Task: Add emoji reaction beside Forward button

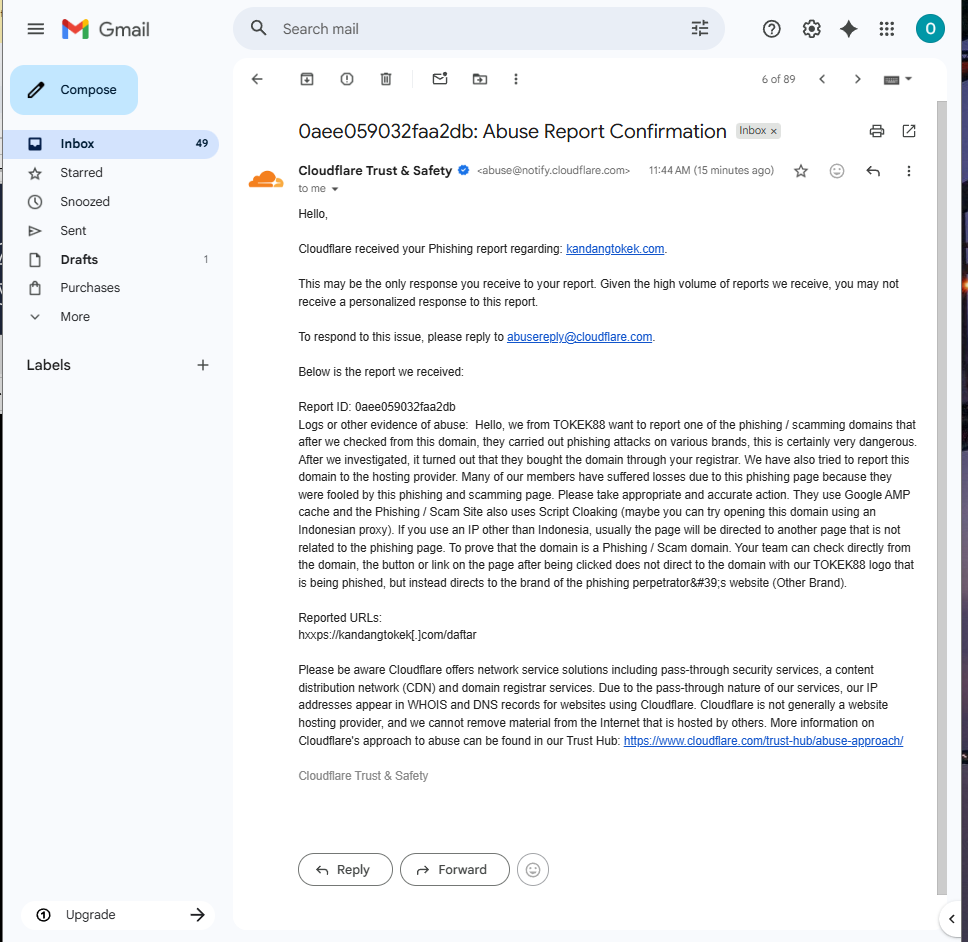Action: coord(533,870)
